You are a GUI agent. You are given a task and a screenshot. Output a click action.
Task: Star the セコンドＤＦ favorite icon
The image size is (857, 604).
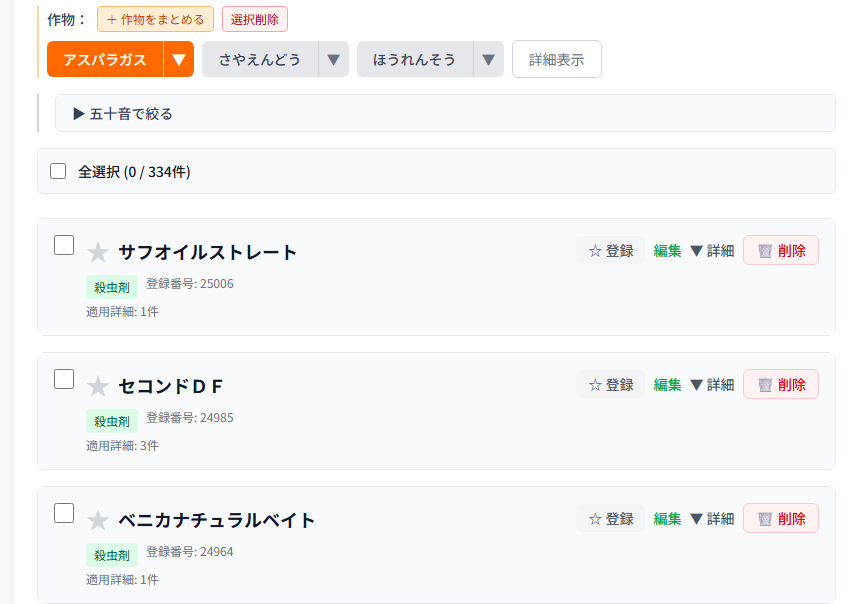coord(97,386)
